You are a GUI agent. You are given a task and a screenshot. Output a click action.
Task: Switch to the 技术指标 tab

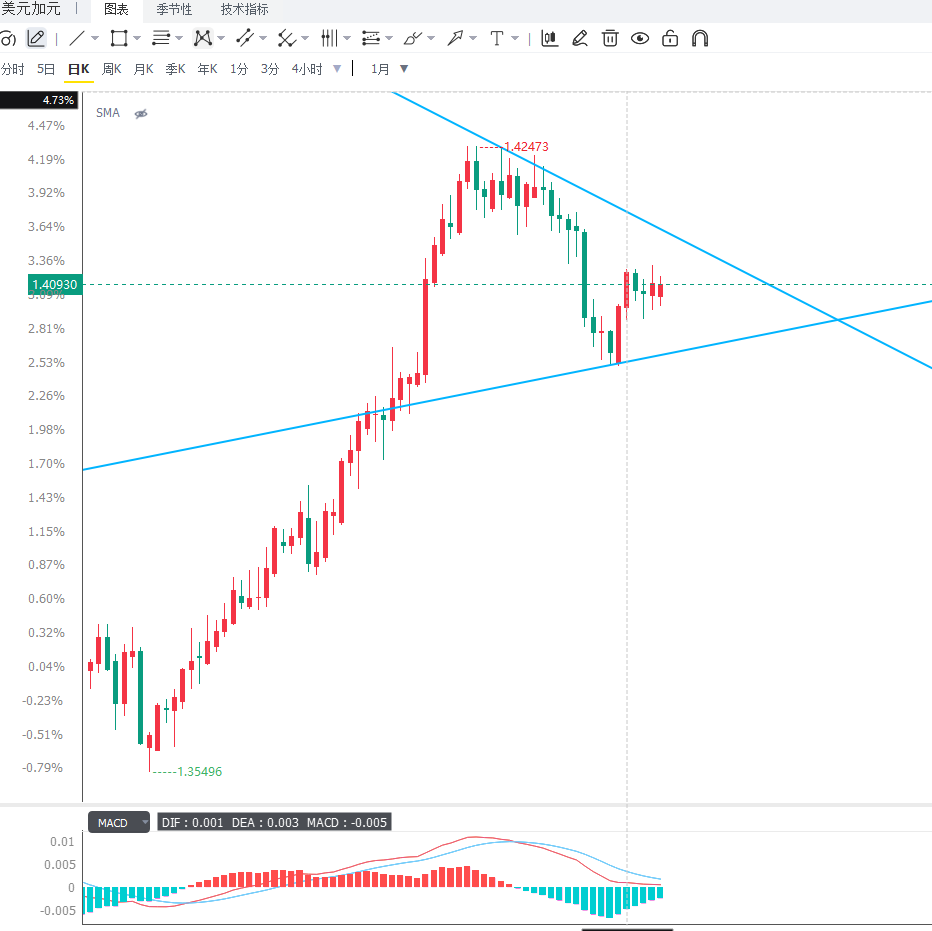[244, 10]
